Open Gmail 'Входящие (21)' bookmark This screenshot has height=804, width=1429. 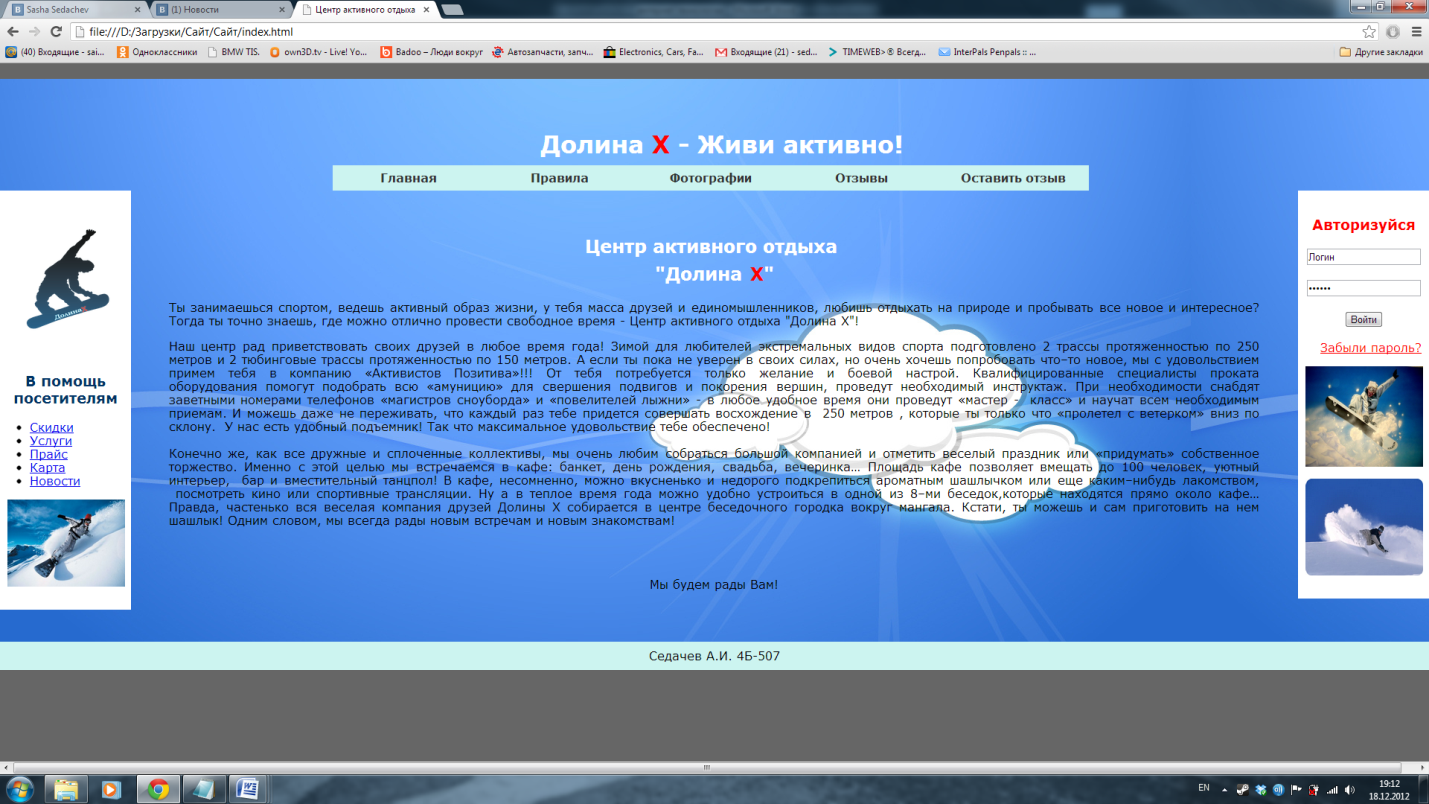[766, 52]
